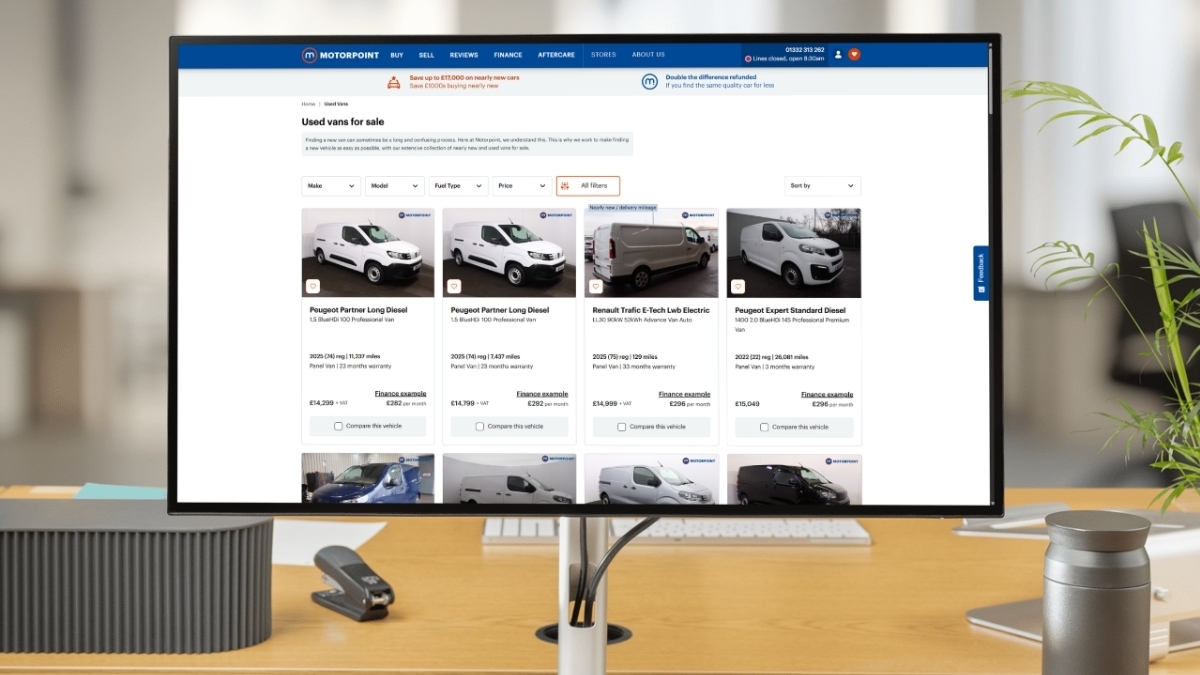Click the All filters button
The height and width of the screenshot is (675, 1200).
coord(588,186)
